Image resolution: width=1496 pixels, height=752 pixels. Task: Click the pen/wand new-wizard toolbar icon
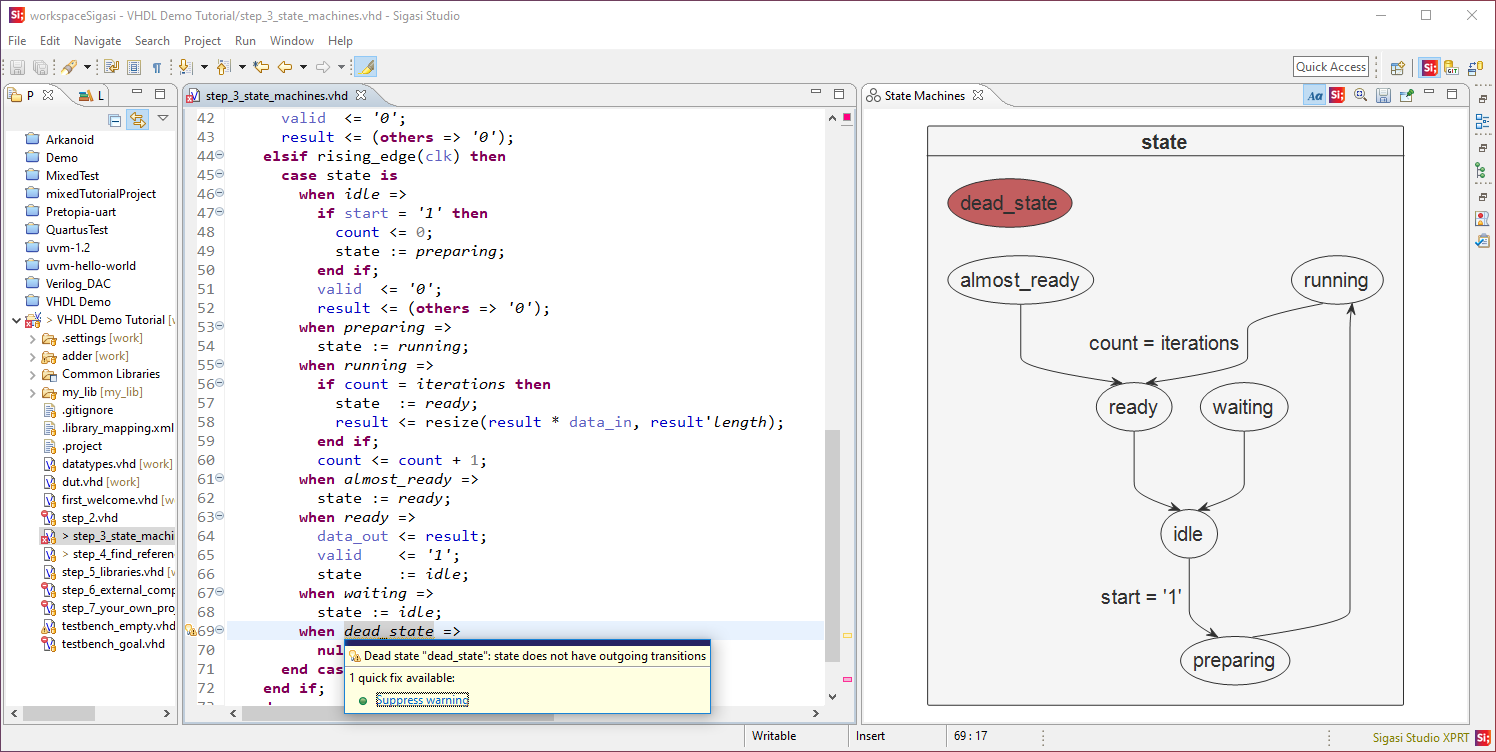[x=68, y=67]
